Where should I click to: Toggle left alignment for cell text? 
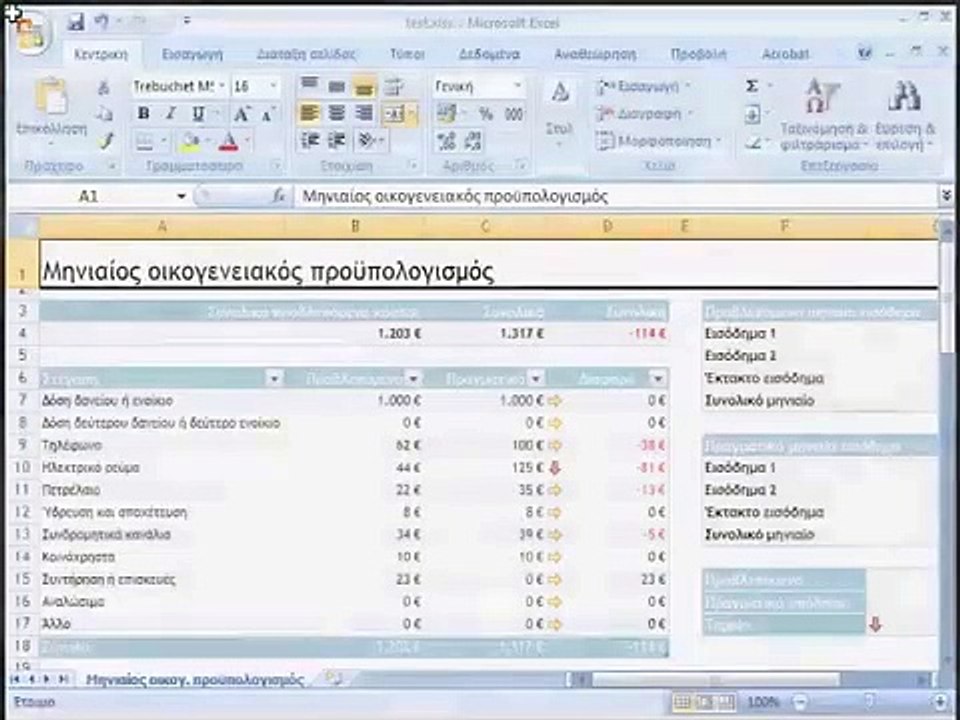pyautogui.click(x=310, y=113)
